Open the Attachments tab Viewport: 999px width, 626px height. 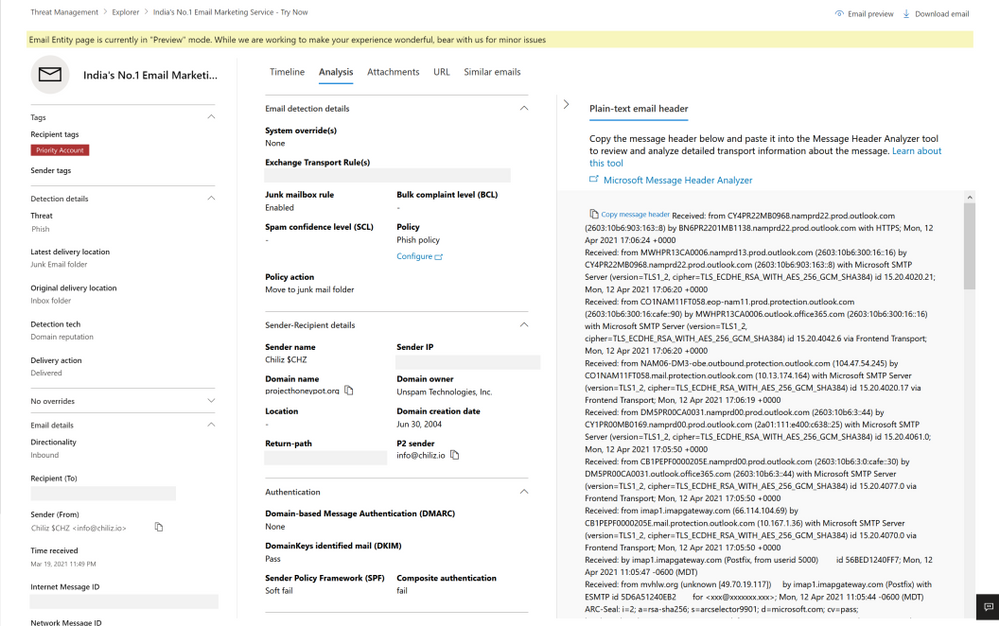(393, 72)
